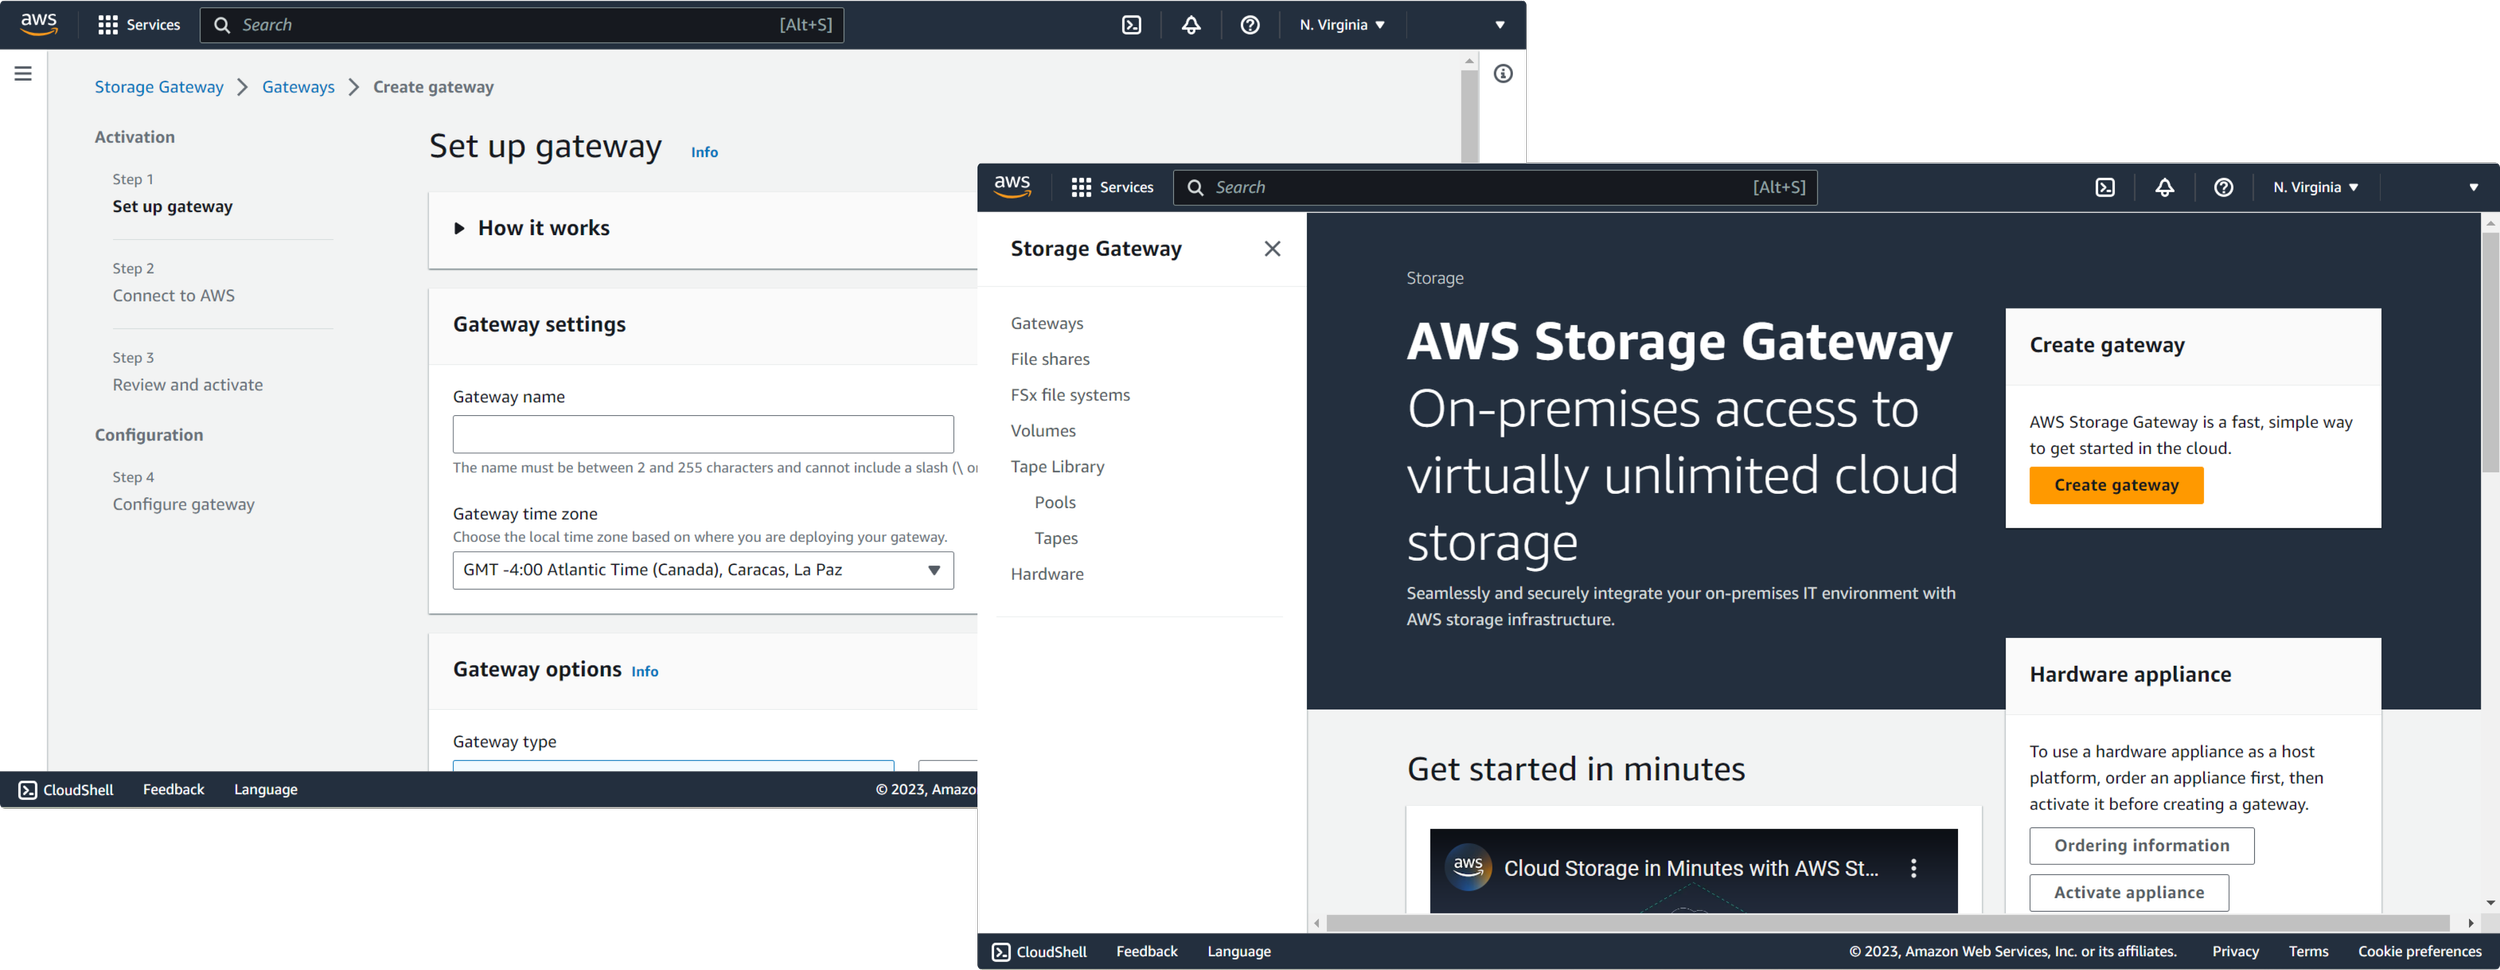Click Language in front window footer
Image resolution: width=2500 pixels, height=970 pixels.
coord(1238,951)
